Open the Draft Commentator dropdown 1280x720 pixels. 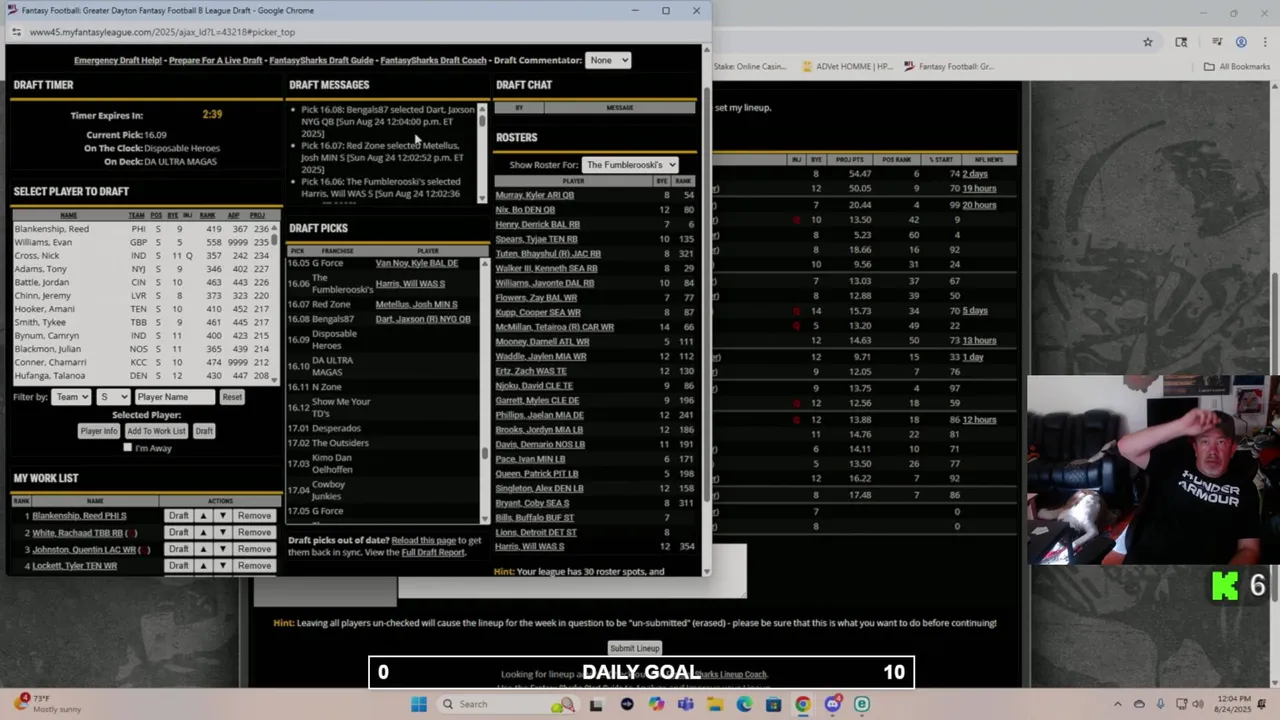point(608,60)
